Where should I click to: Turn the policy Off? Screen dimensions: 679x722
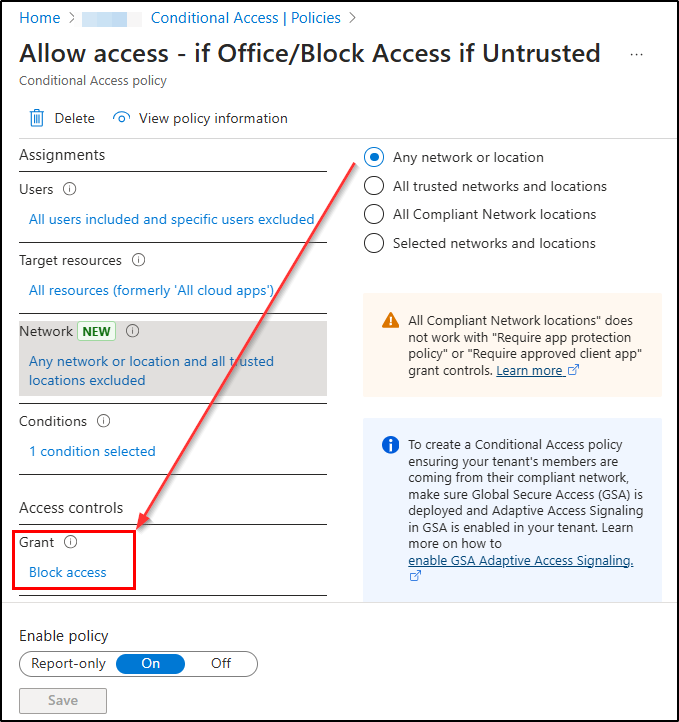click(x=221, y=663)
